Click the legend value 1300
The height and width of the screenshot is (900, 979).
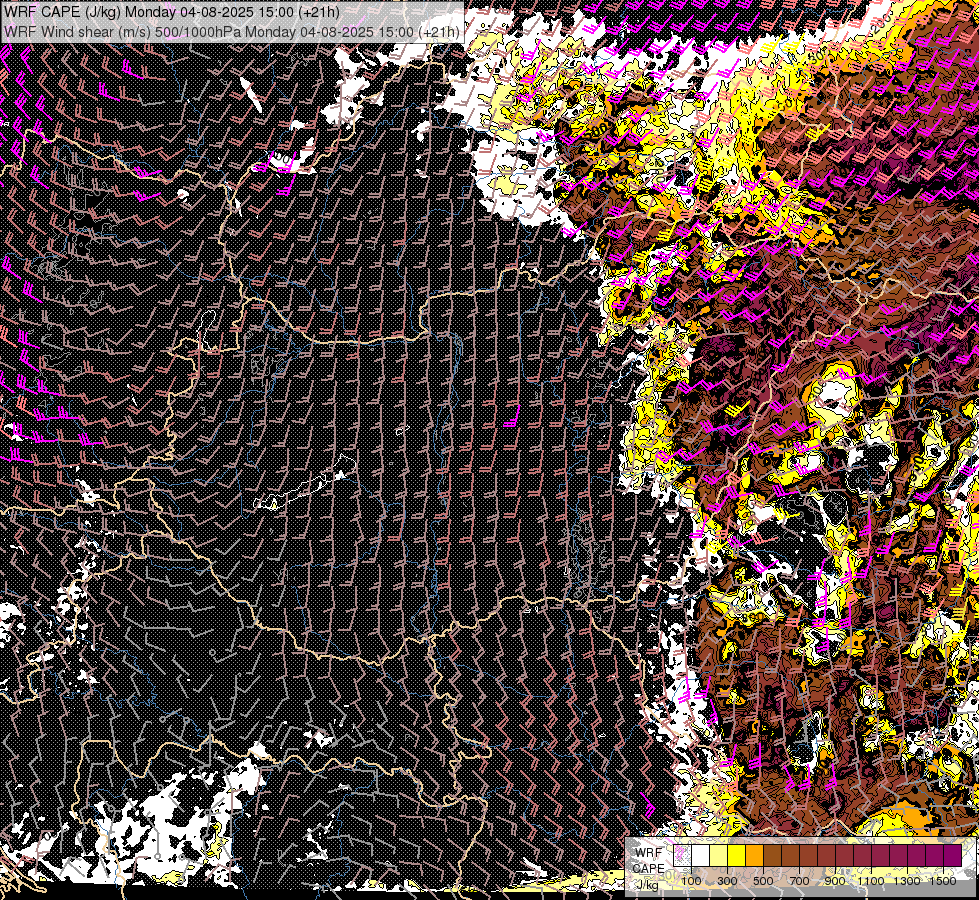click(x=907, y=881)
